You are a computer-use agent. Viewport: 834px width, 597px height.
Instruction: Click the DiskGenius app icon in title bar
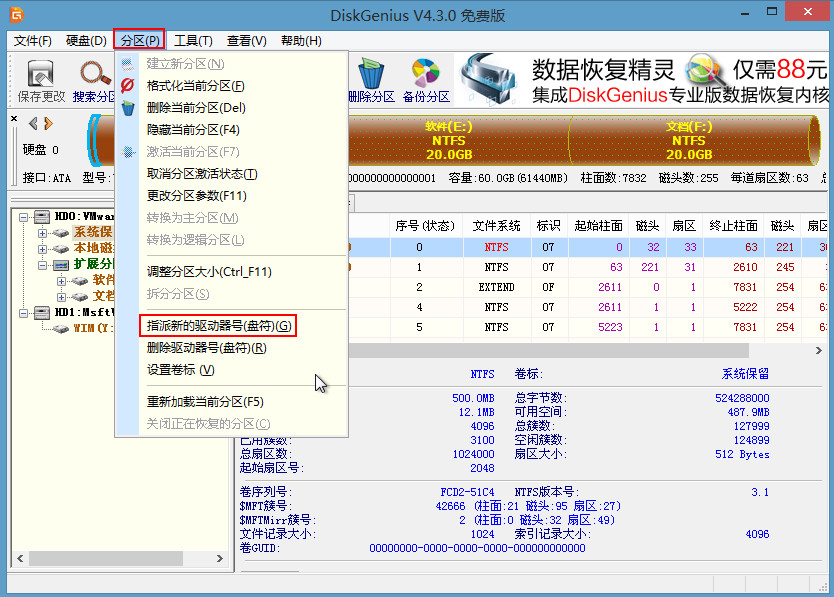16,14
